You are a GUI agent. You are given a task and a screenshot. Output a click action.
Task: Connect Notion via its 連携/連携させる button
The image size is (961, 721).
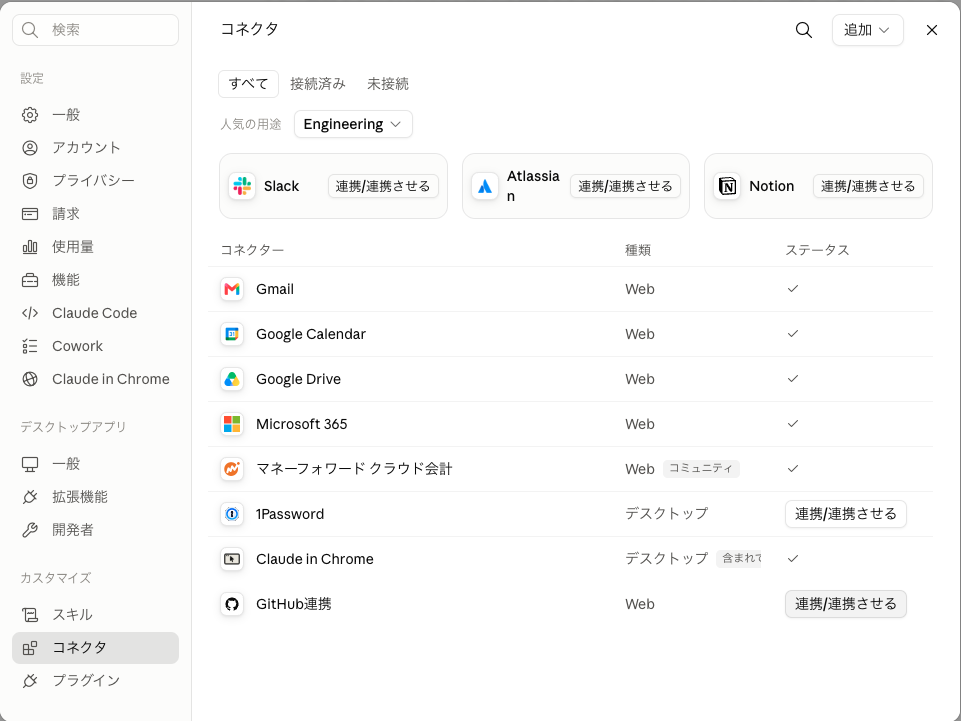coord(868,186)
